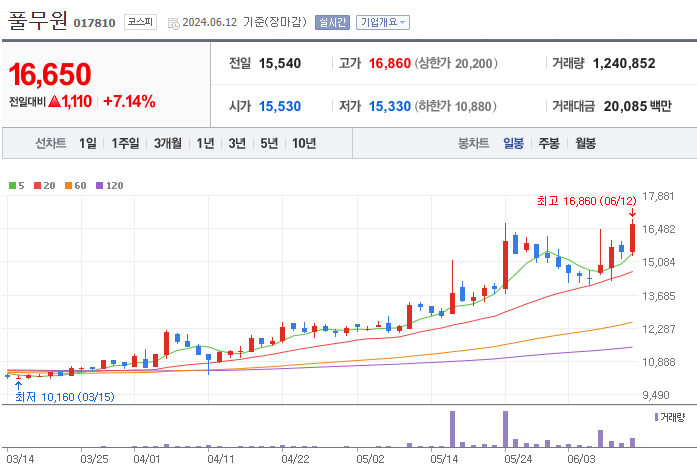The width and height of the screenshot is (697, 469).
Task: Click the red 20-day moving average swatch
Action: [x=37, y=185]
